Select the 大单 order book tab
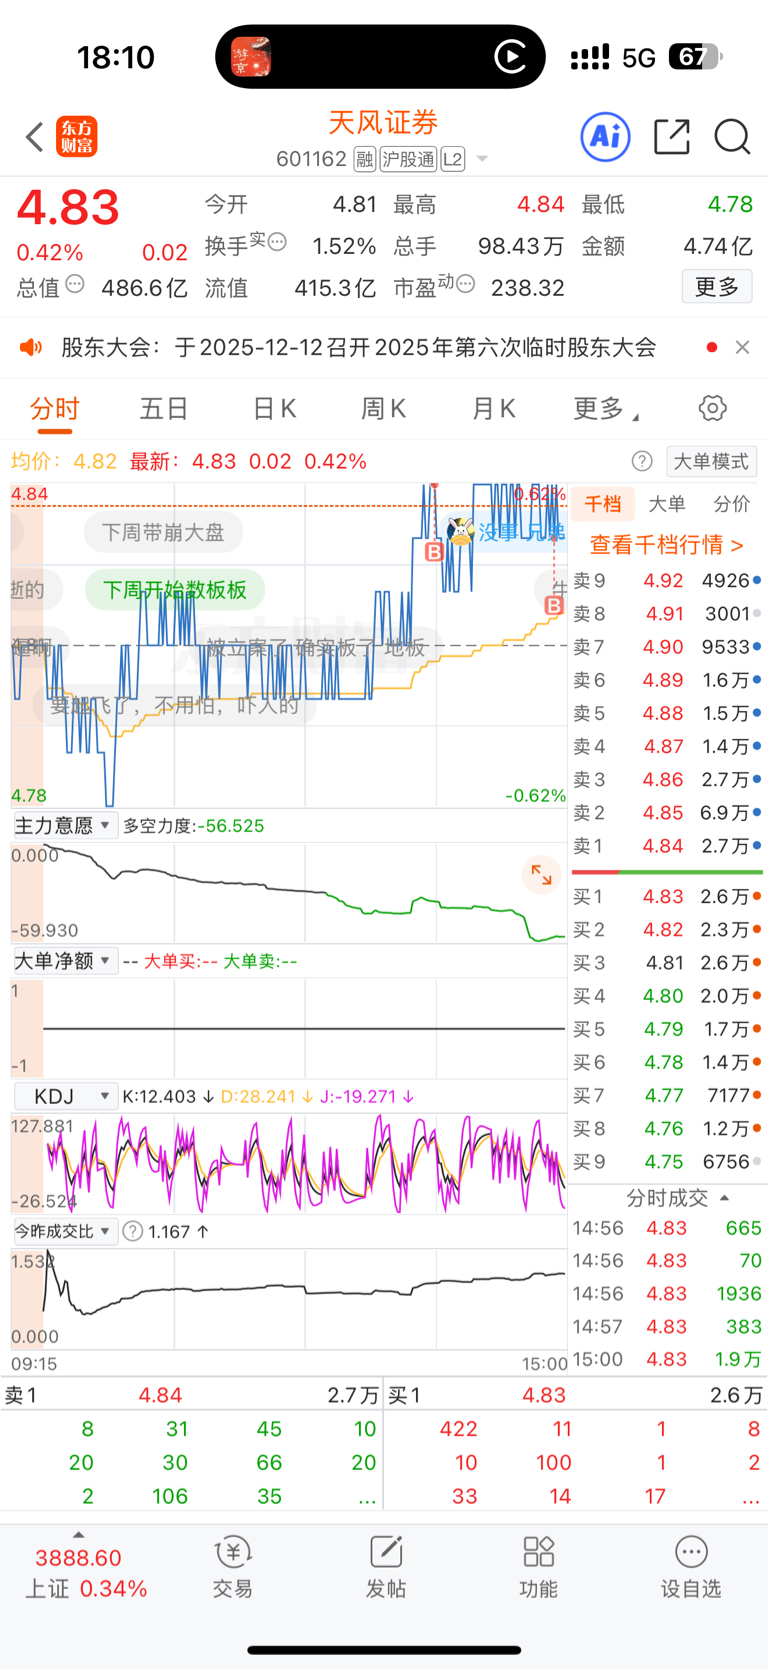Viewport: 768px width, 1669px height. click(x=667, y=504)
